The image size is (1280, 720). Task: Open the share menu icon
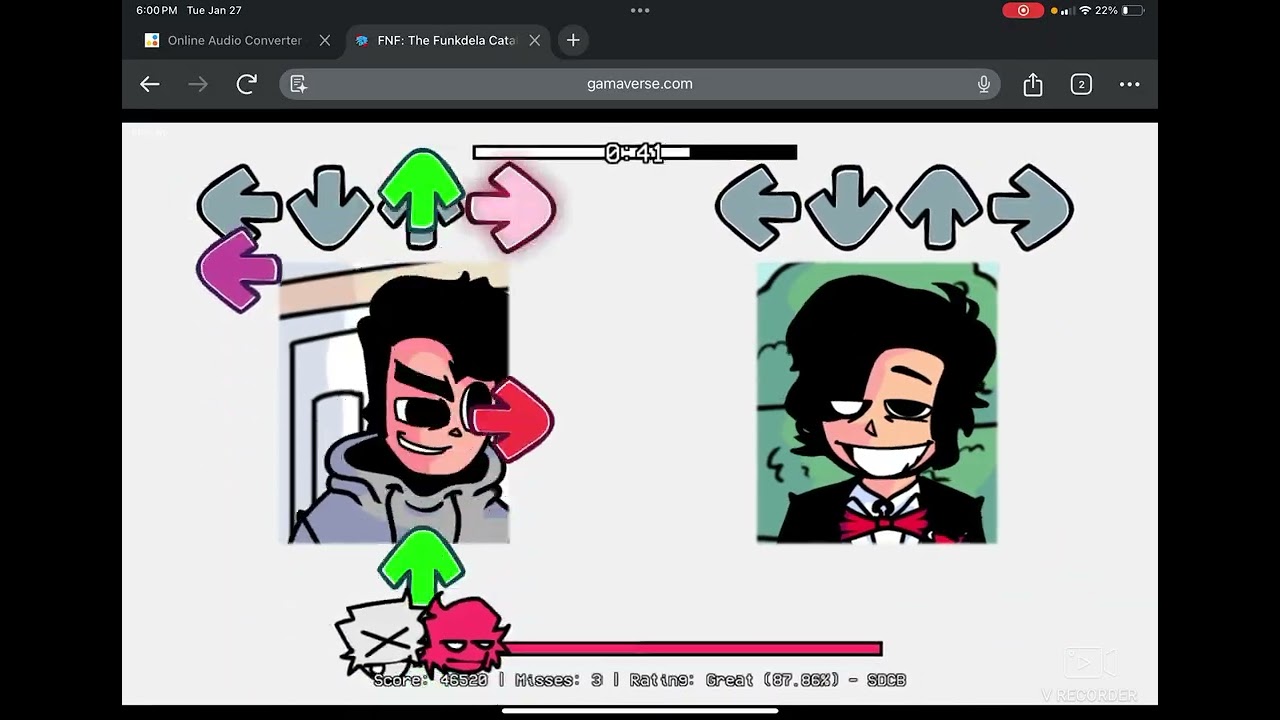coord(1033,84)
